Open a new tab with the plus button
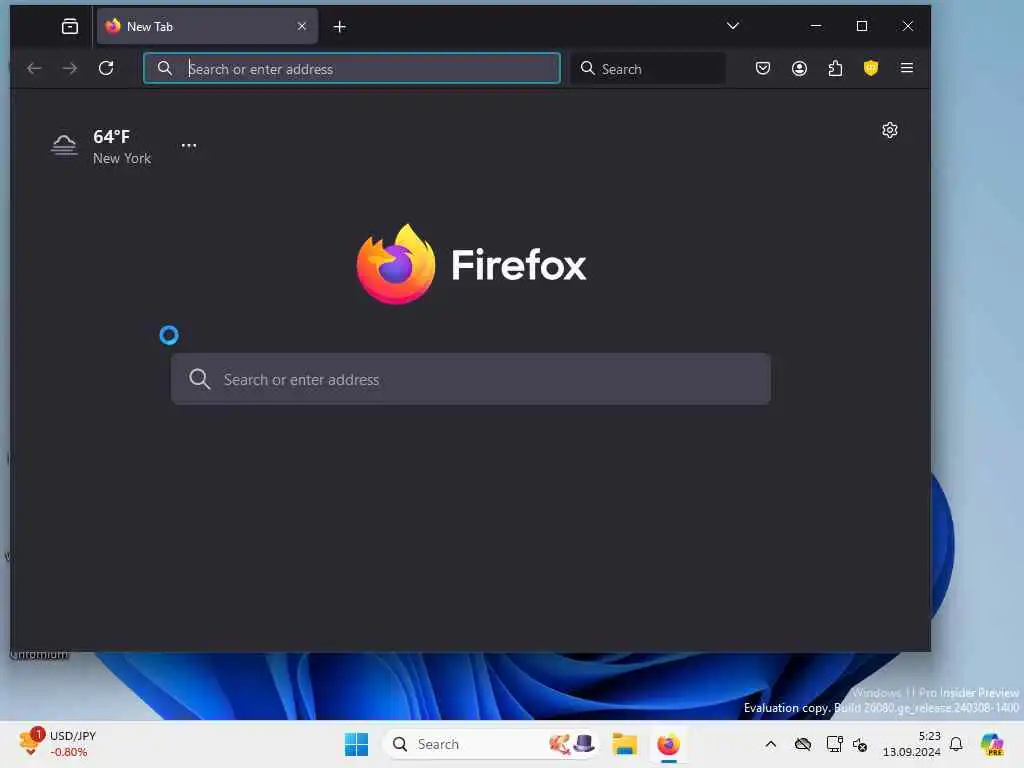Viewport: 1024px width, 768px height. 340,27
